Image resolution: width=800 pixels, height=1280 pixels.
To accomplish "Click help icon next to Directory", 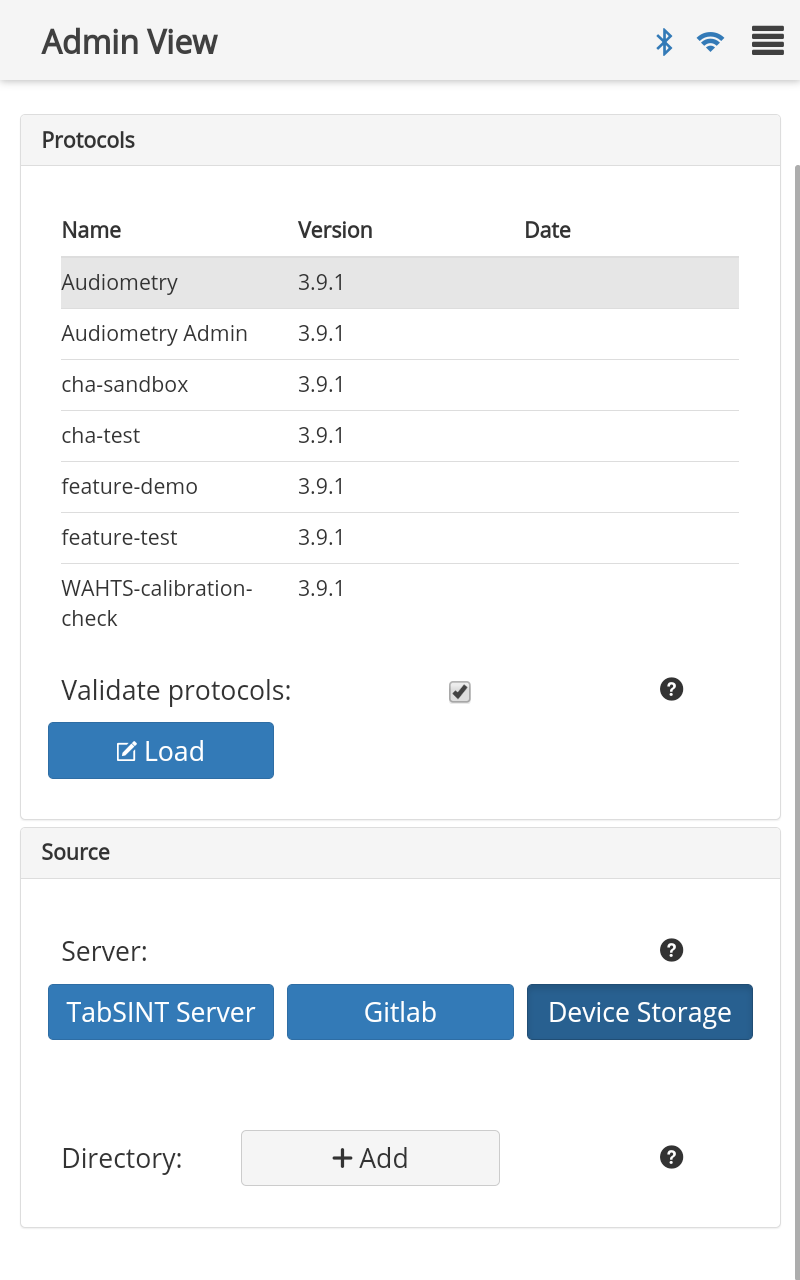I will click(671, 1157).
